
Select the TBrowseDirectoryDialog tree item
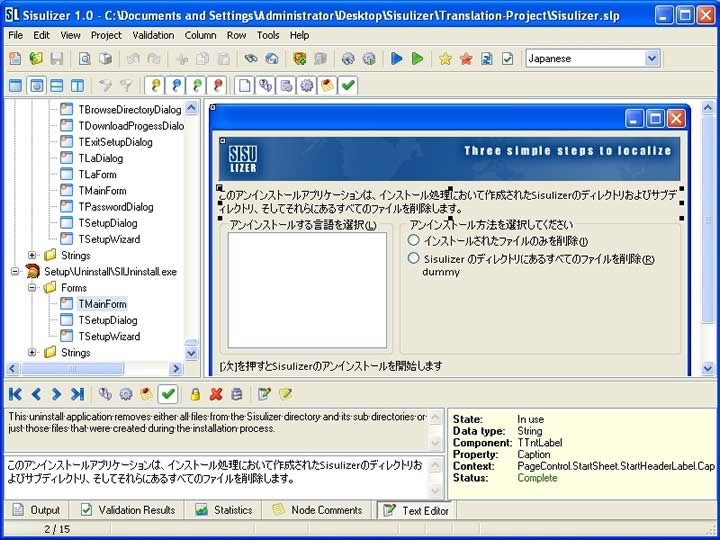(129, 109)
